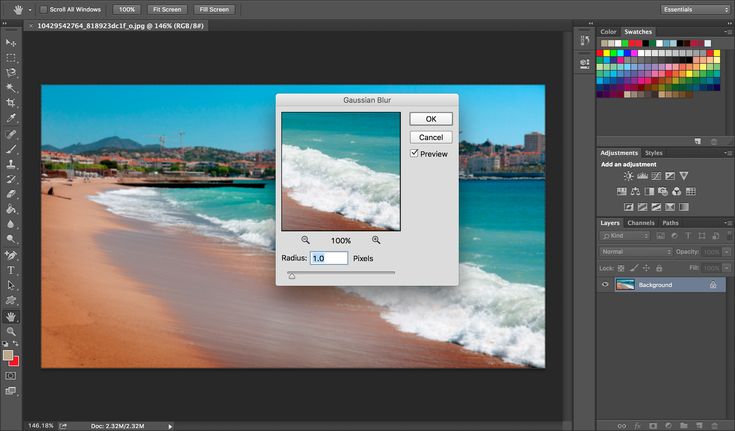Select the Zoom tool in toolbar
The width and height of the screenshot is (735, 431).
click(11, 332)
